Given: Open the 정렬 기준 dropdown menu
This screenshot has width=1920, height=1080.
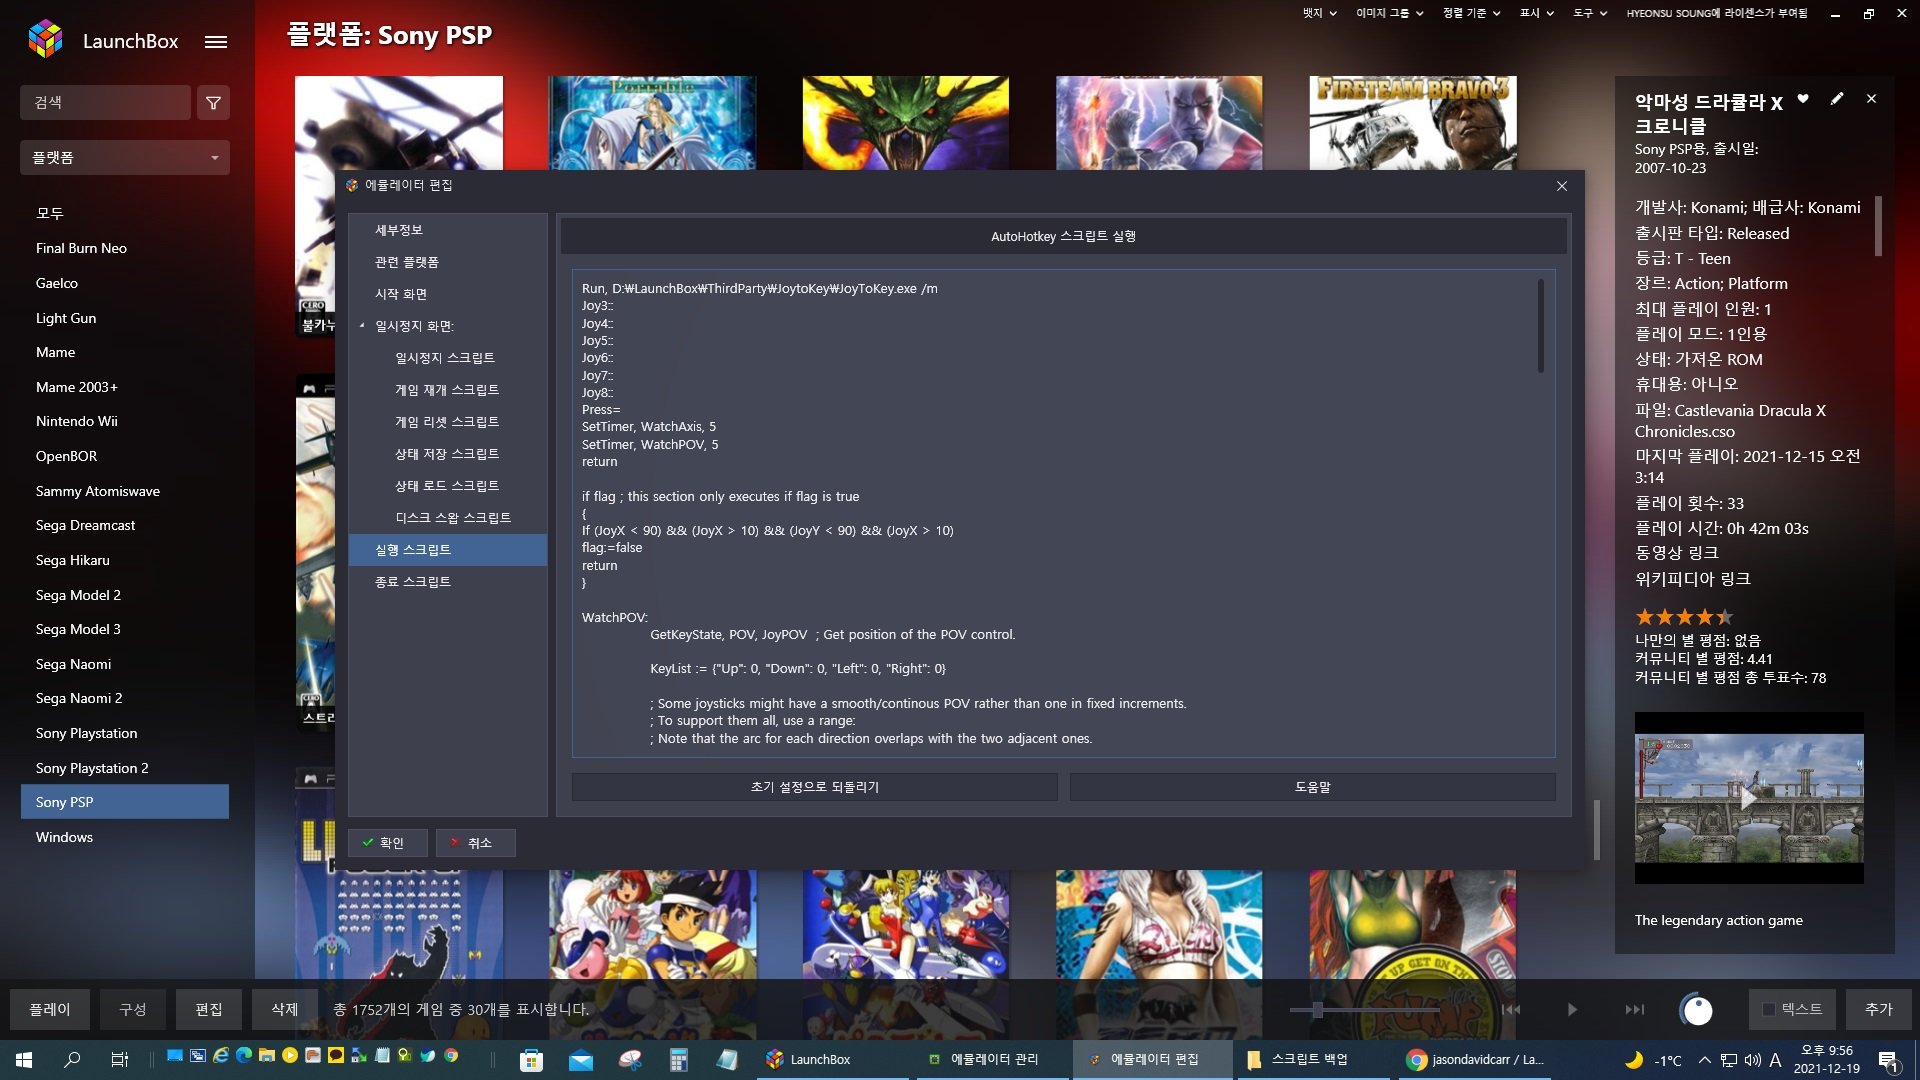Looking at the screenshot, I should 1471,13.
